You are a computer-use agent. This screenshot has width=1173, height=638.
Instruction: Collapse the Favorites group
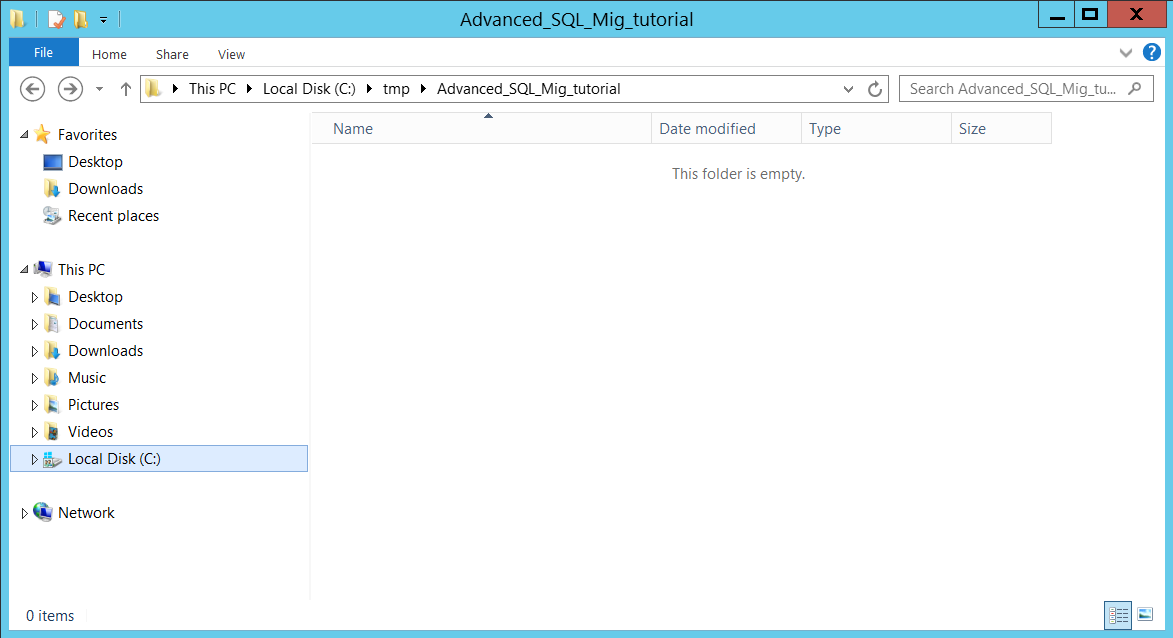click(24, 135)
